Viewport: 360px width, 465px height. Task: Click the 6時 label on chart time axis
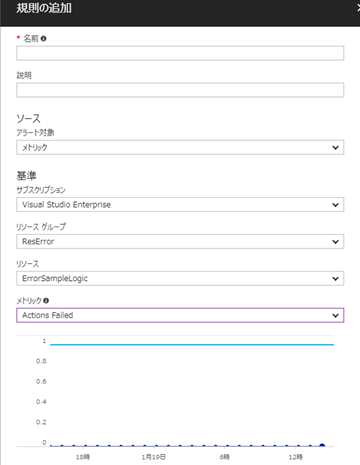pyautogui.click(x=224, y=457)
